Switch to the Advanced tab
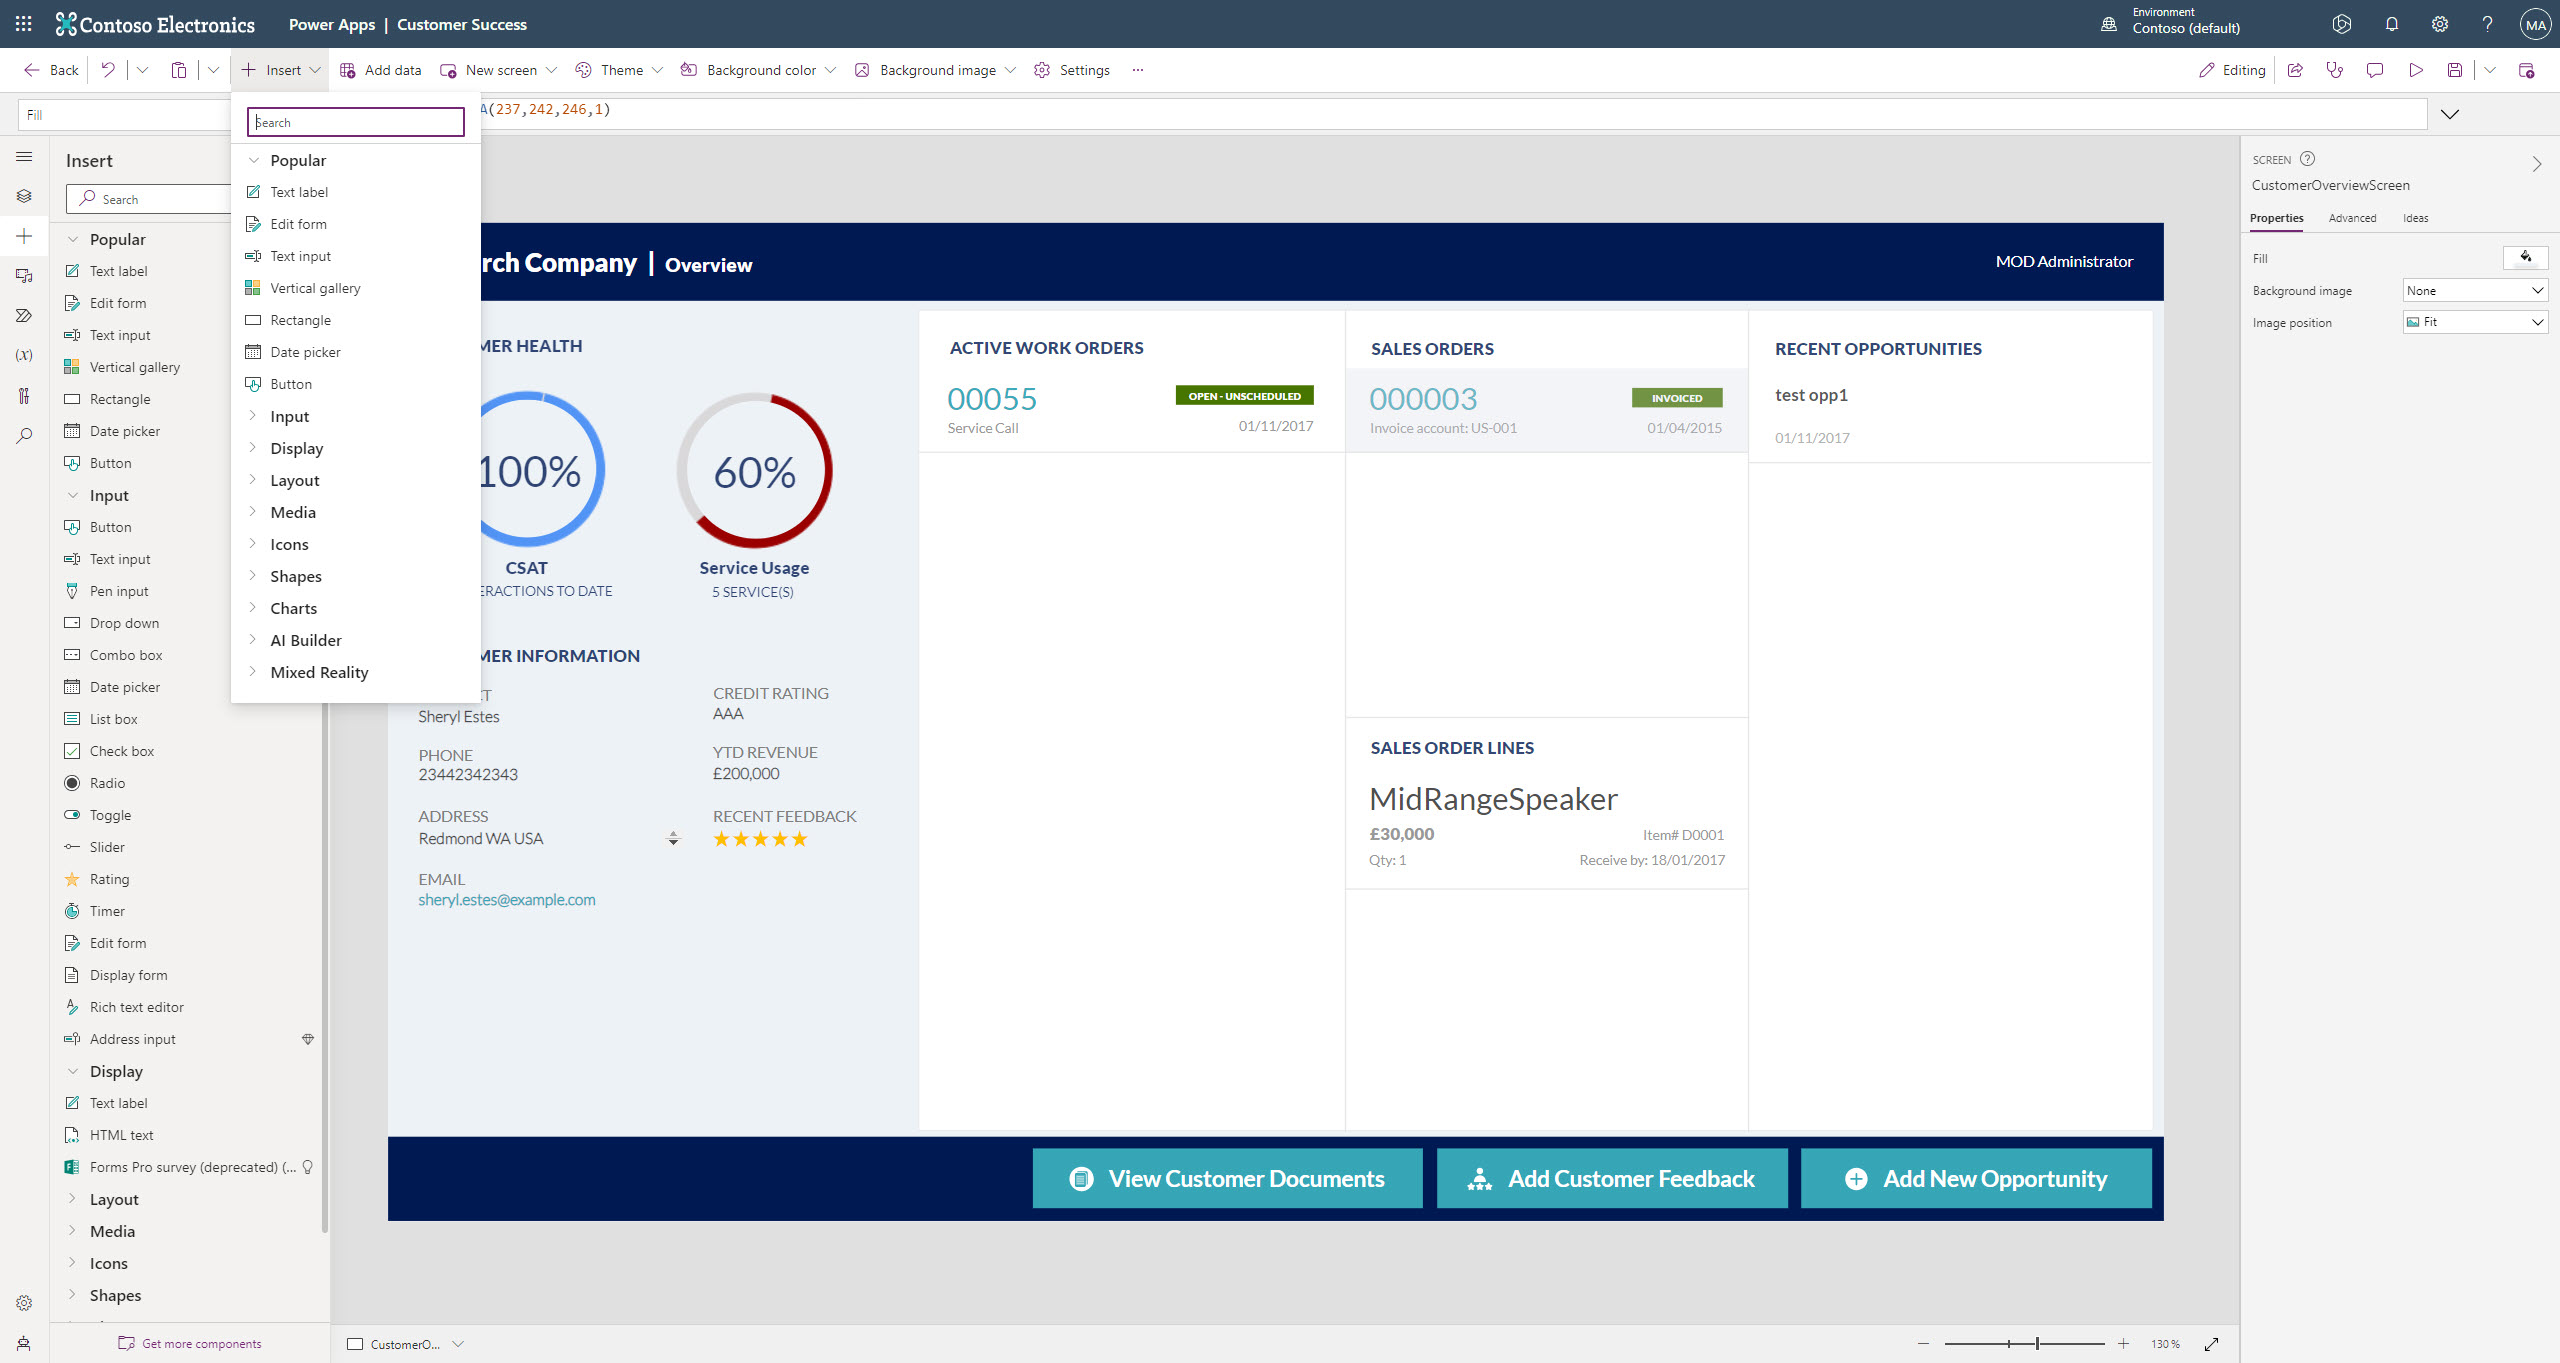 coord(2352,218)
